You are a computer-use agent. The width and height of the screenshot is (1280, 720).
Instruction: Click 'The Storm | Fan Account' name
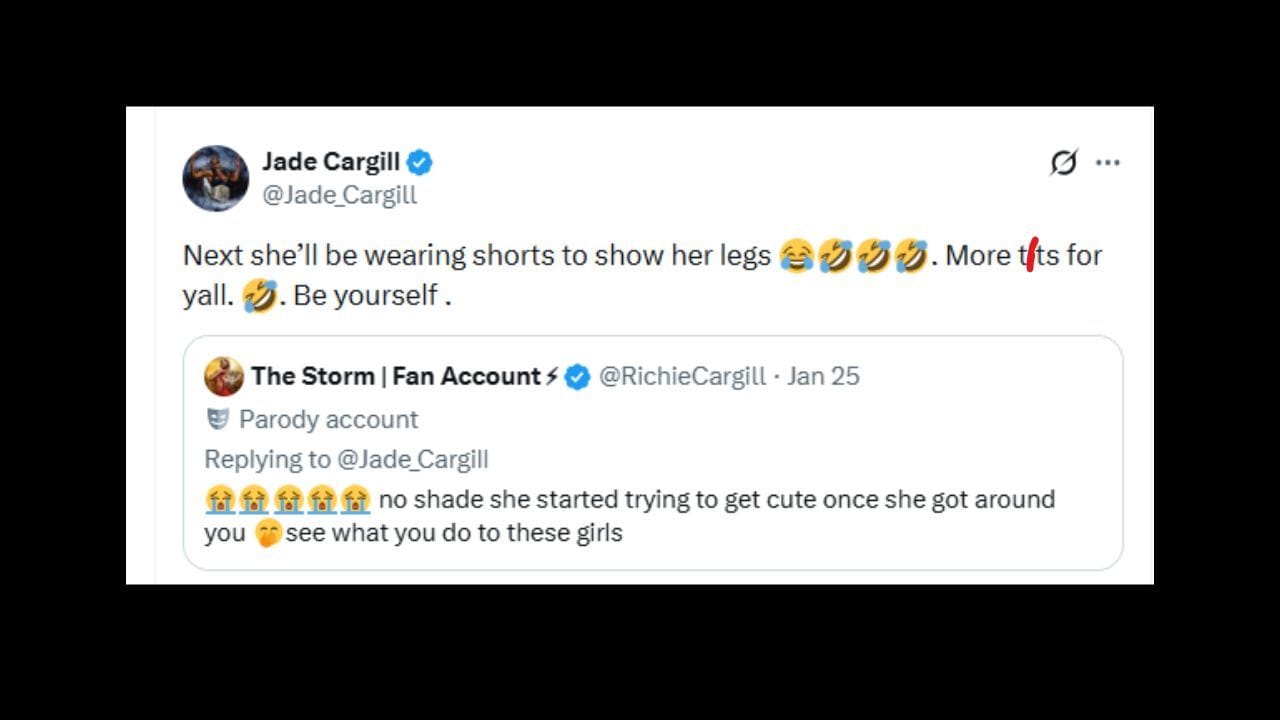pos(397,376)
